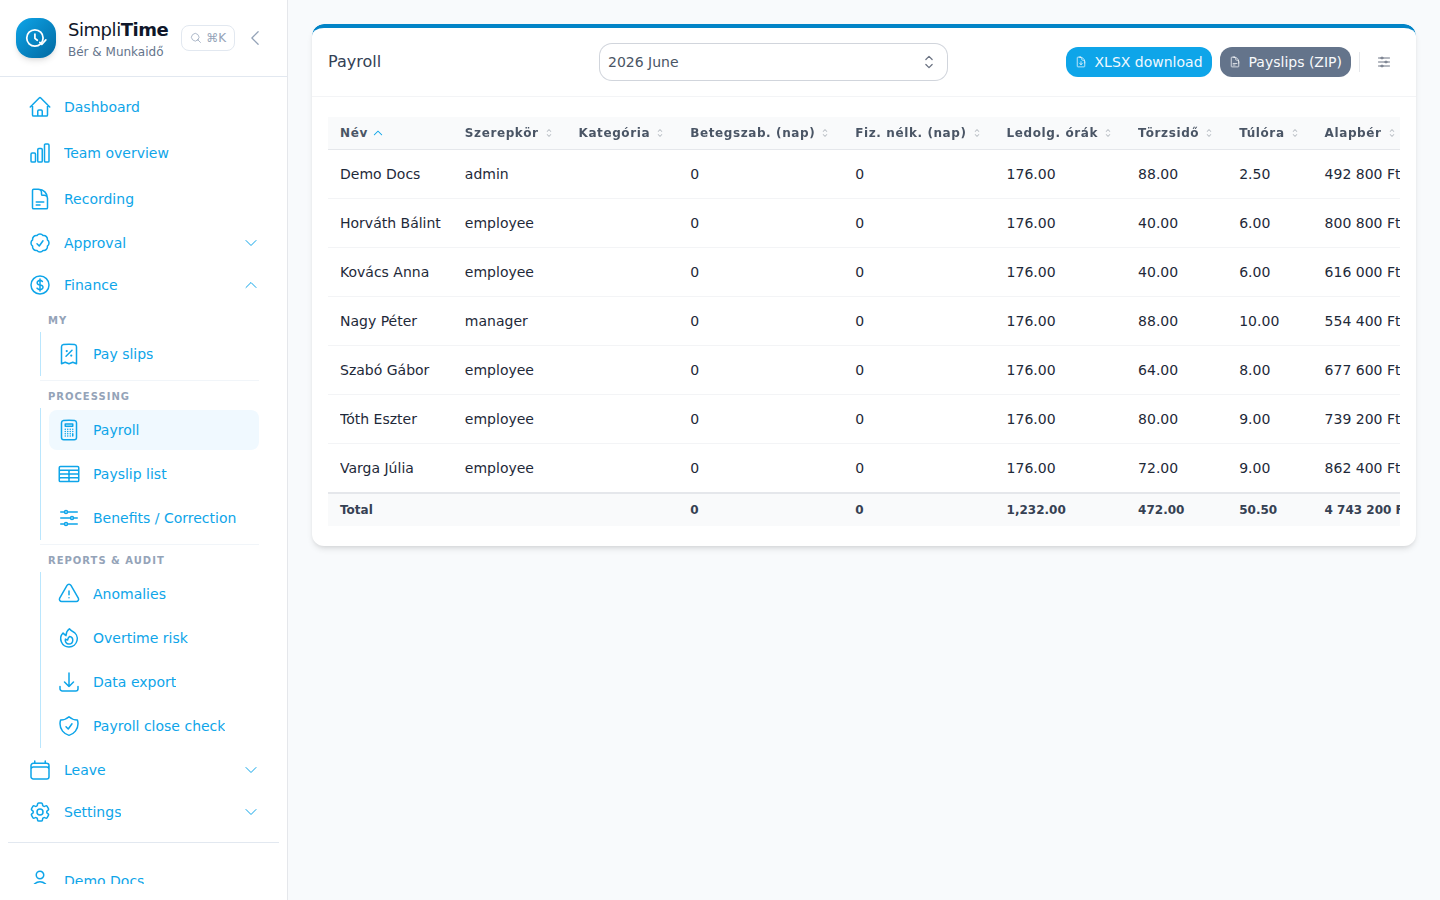Viewport: 1440px width, 900px height.
Task: Collapse the sidebar with the arrow icon
Action: [x=255, y=38]
